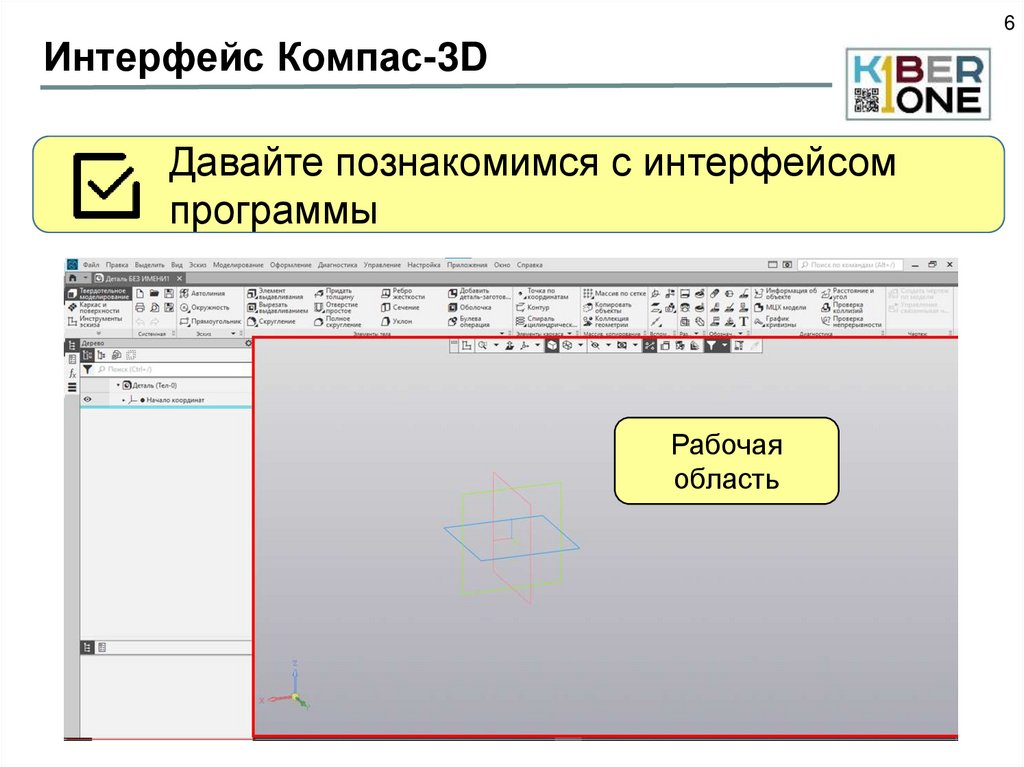The width and height of the screenshot is (1024, 767).
Task: Expand the Деталь (Тел-0) tree node
Action: coord(118,385)
